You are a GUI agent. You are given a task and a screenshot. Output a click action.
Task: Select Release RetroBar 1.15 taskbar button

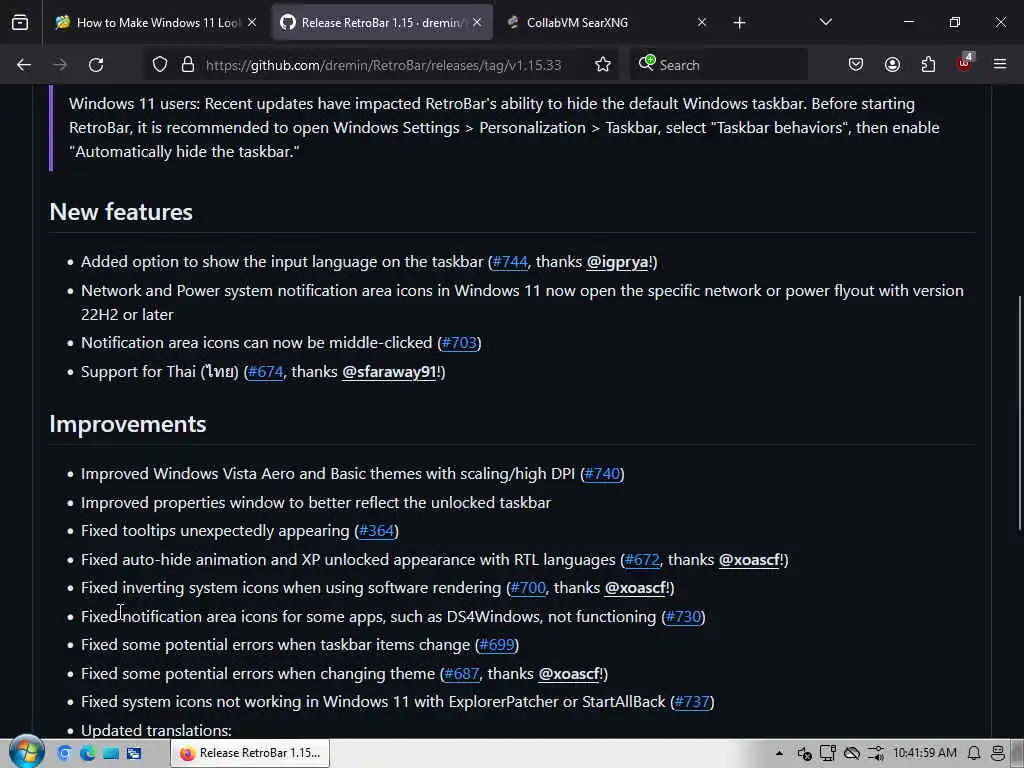pos(250,753)
